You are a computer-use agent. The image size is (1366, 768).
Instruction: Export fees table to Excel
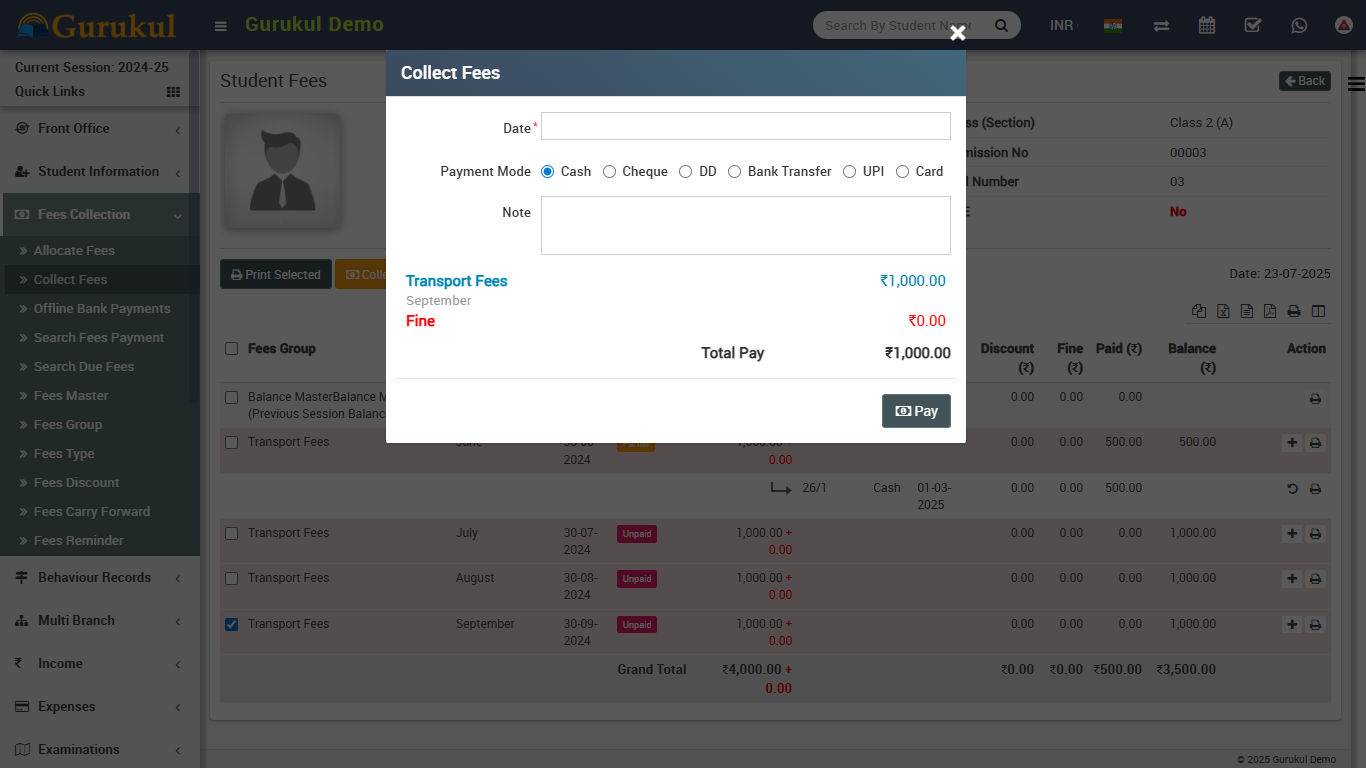pos(1223,311)
